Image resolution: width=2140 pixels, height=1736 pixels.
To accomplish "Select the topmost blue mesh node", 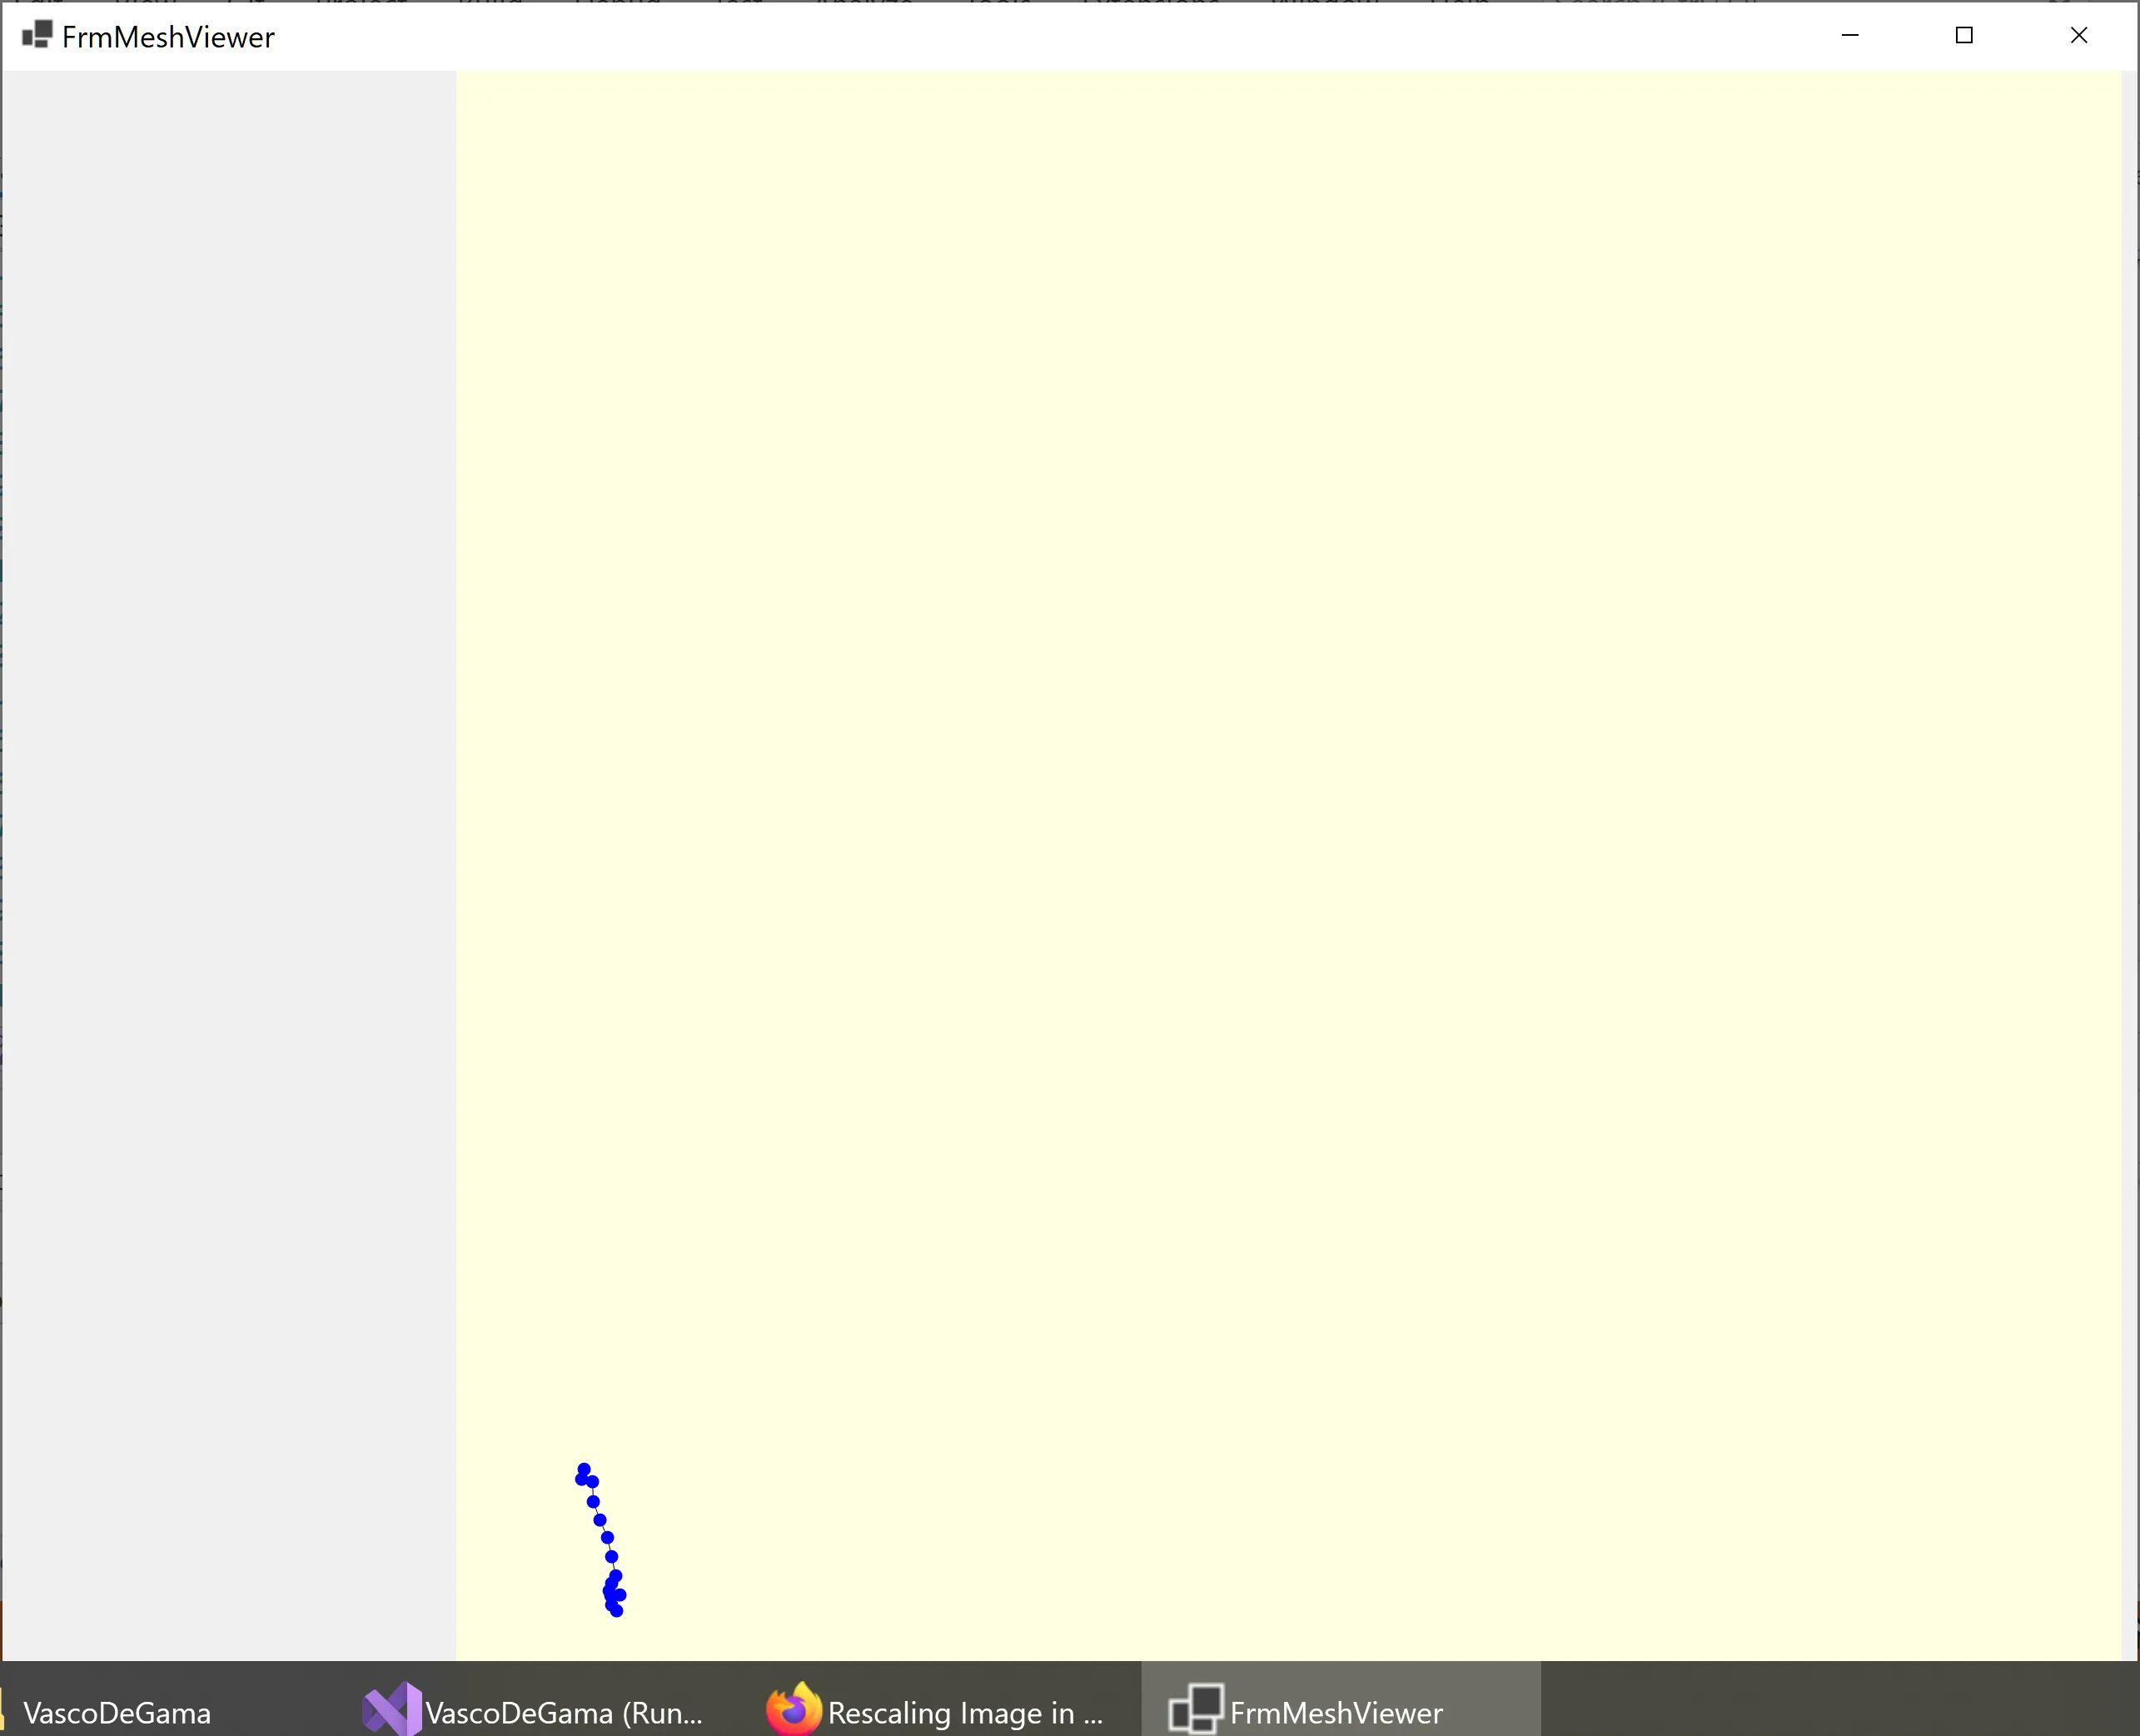I will coord(584,1469).
